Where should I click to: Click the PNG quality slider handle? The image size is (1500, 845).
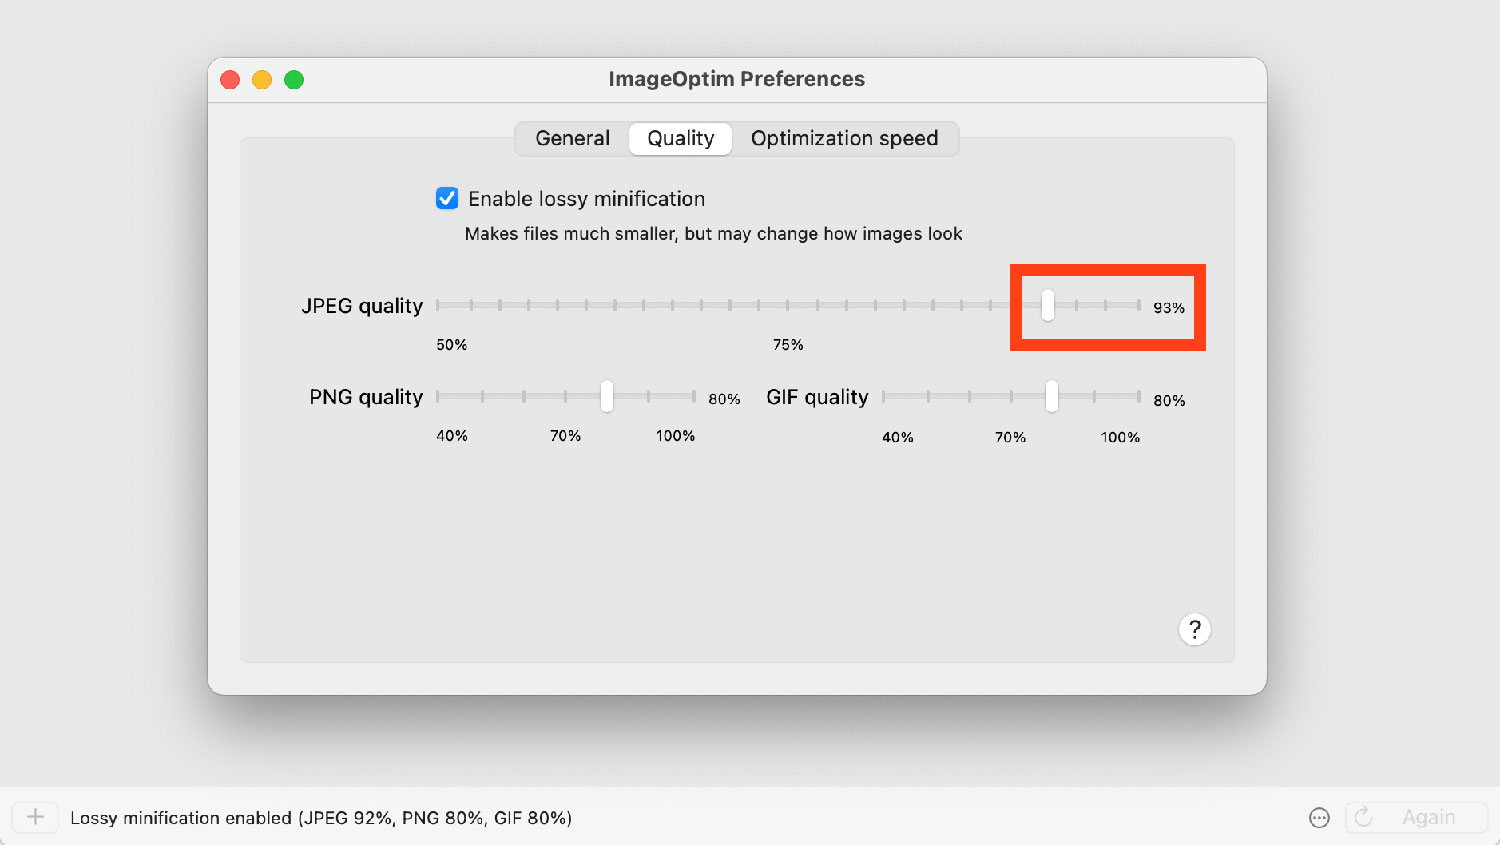tap(607, 396)
